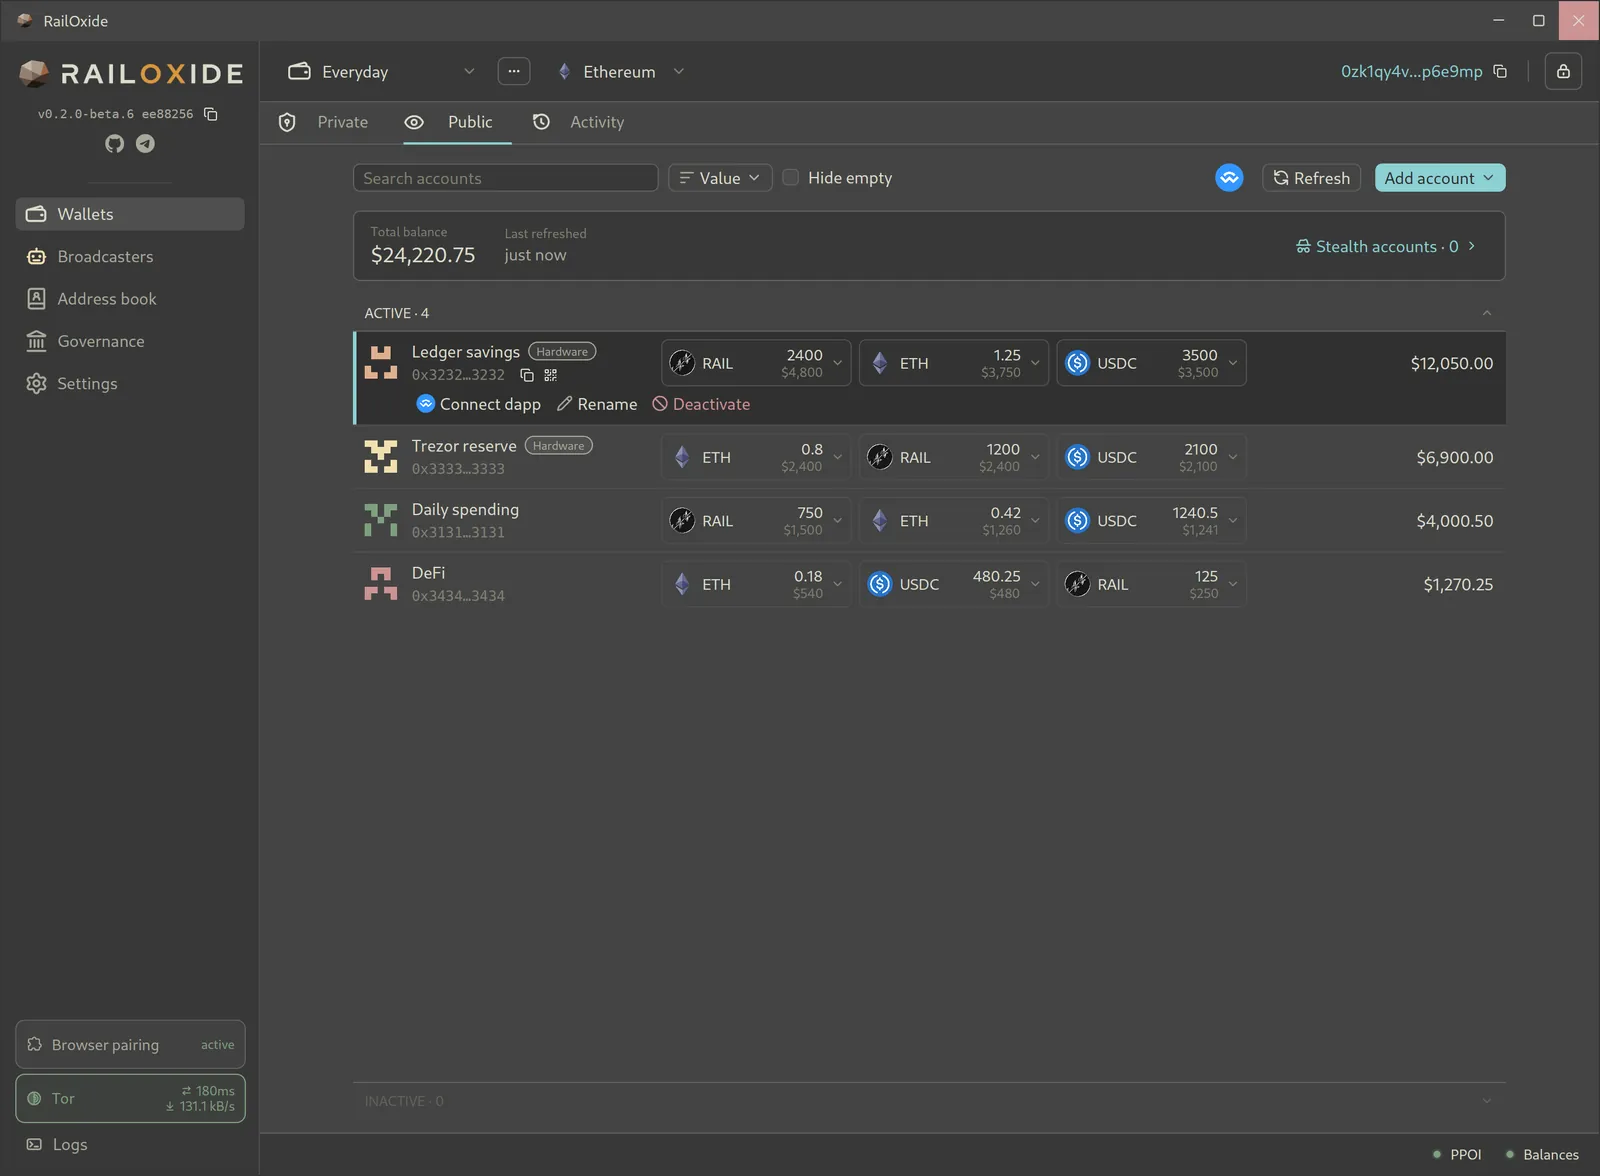Click the Ledger savings account avatar

381,363
